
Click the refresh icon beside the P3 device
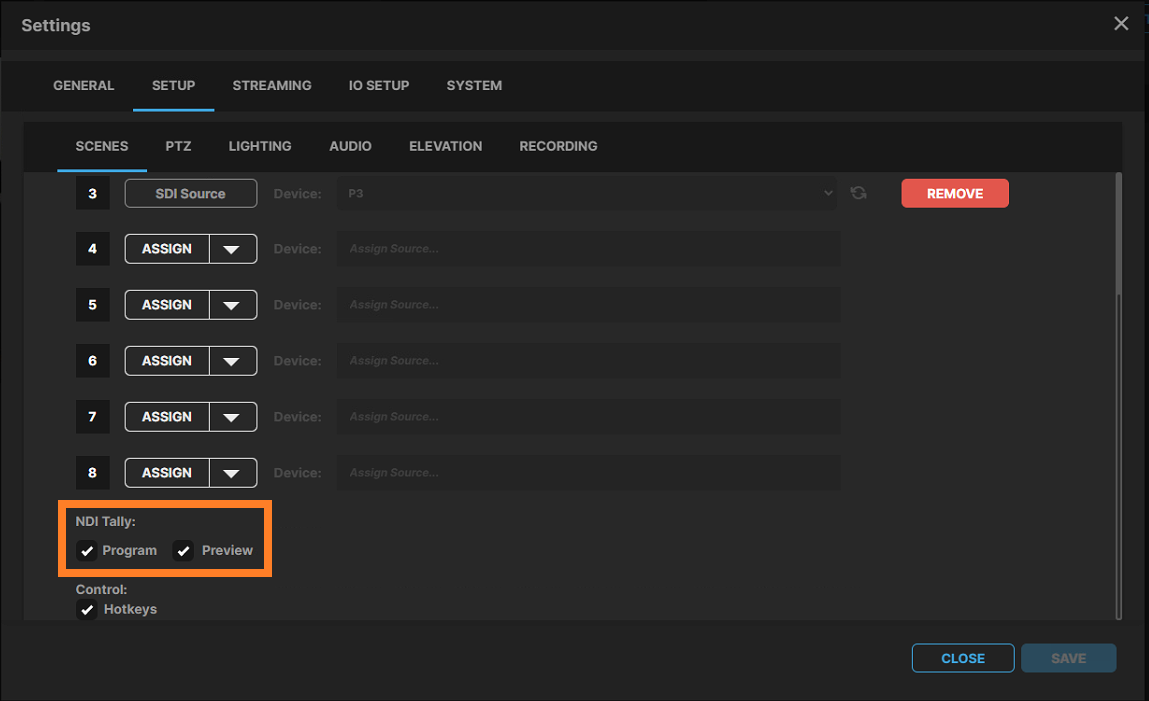(x=858, y=193)
